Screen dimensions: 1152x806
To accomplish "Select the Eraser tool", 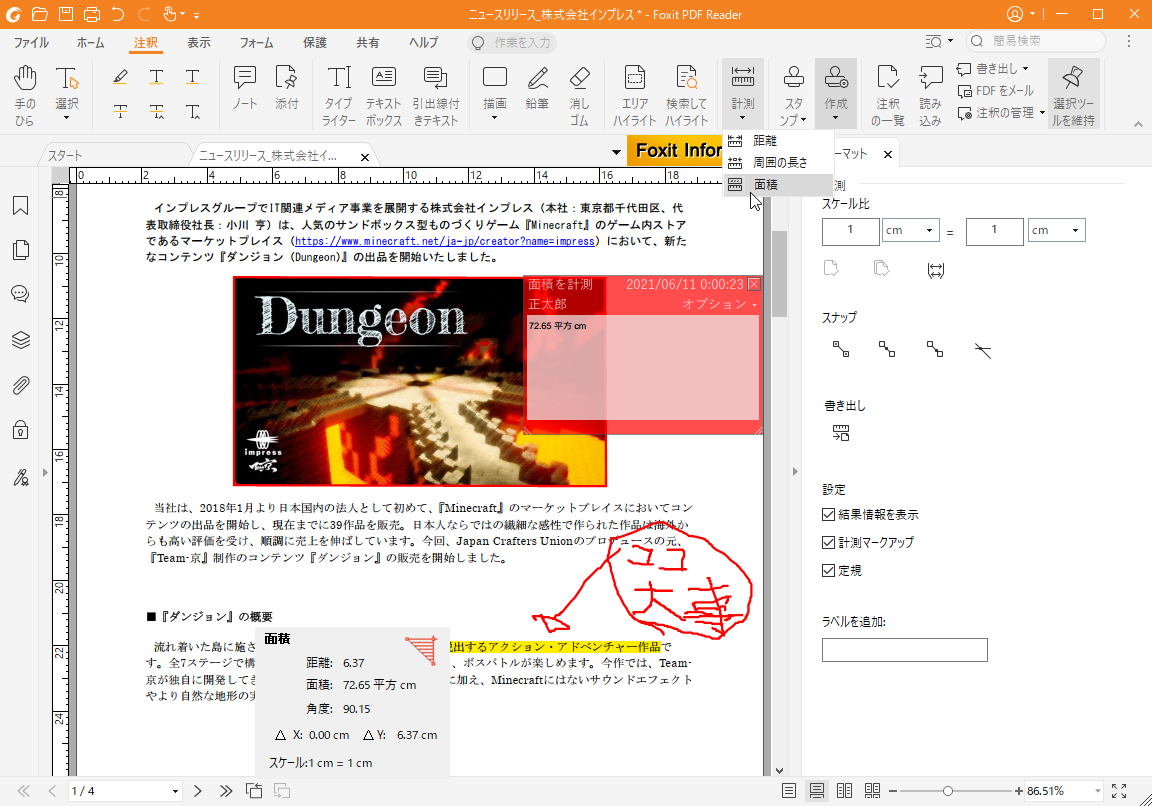I will coord(579,95).
